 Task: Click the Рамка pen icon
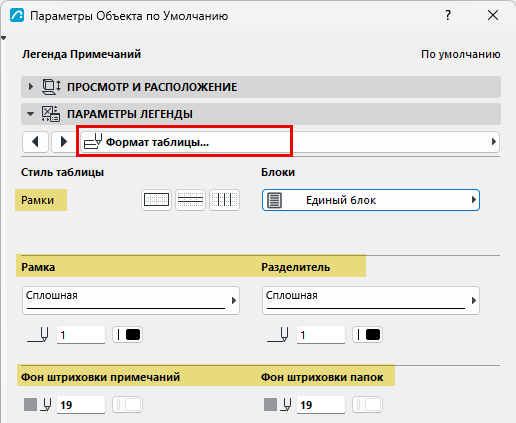(38, 334)
